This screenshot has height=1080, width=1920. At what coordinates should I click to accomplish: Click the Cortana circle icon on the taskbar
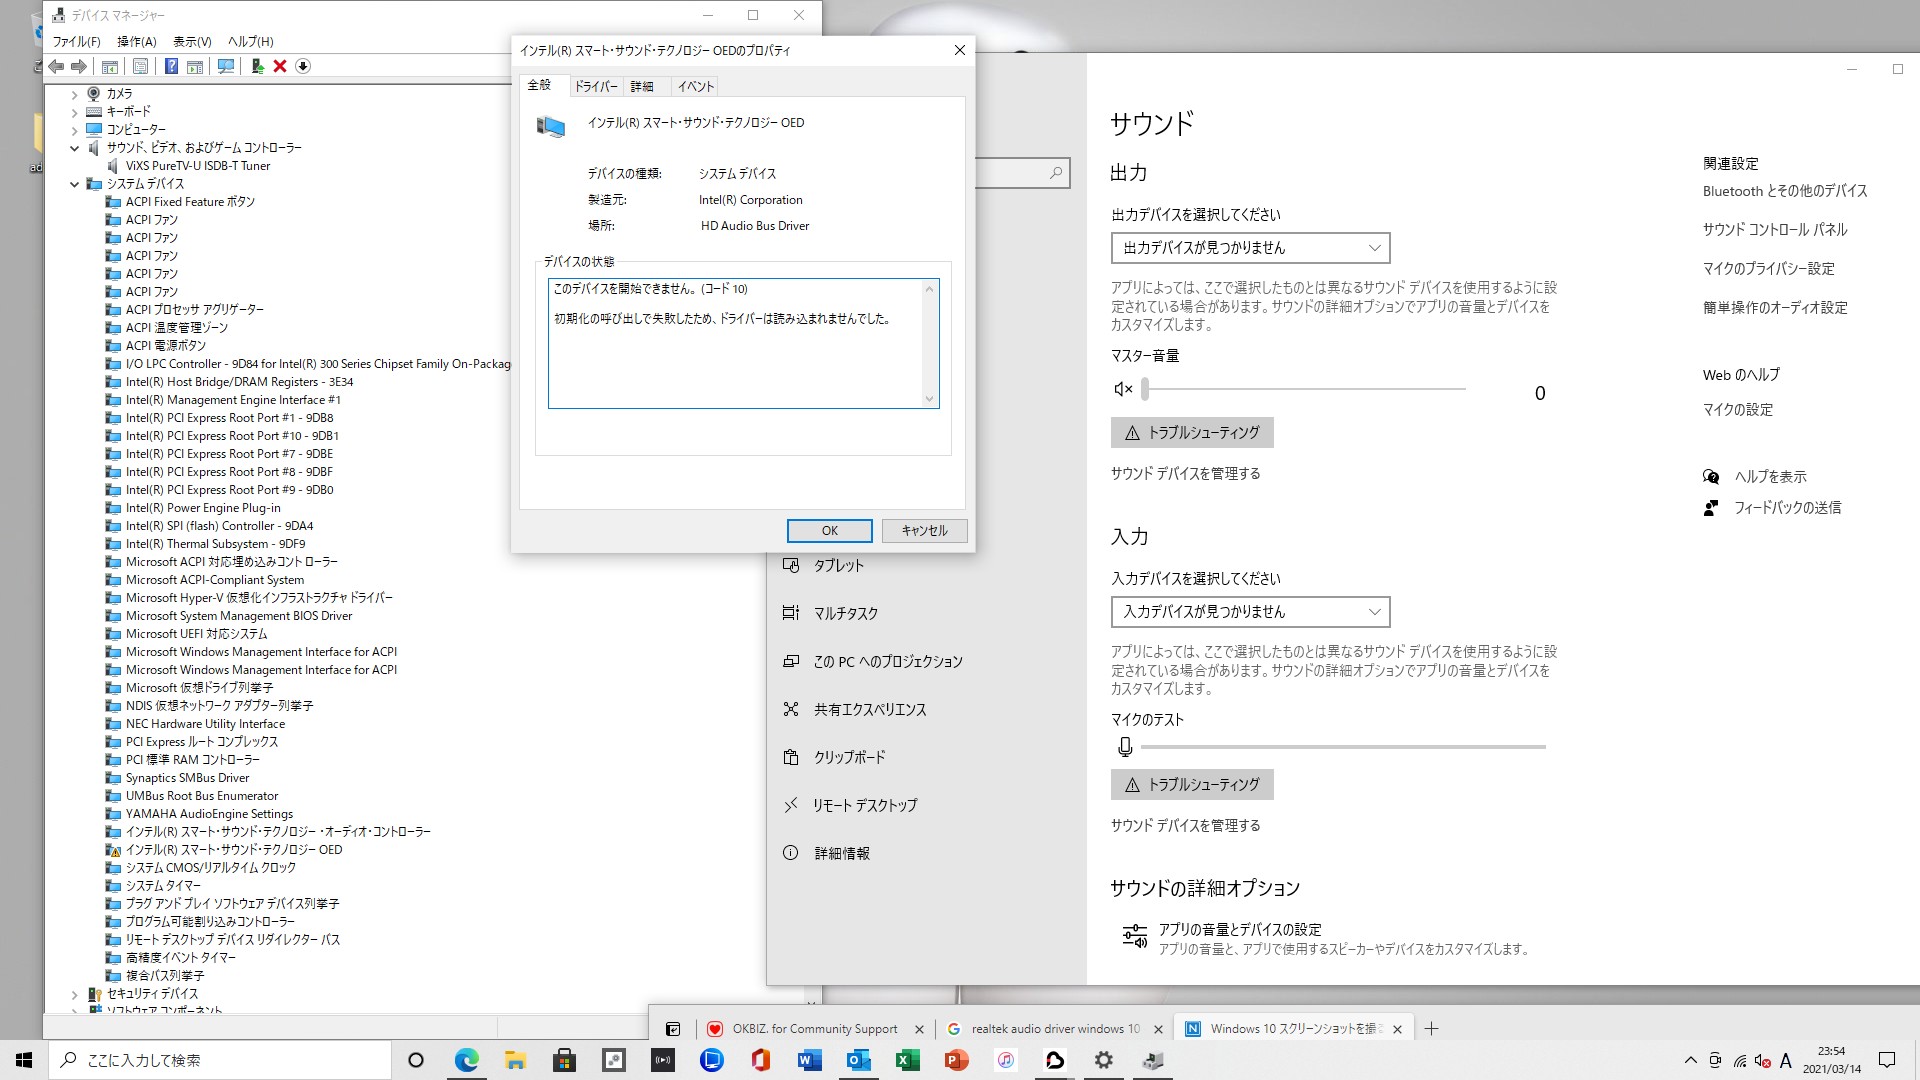[x=416, y=1060]
